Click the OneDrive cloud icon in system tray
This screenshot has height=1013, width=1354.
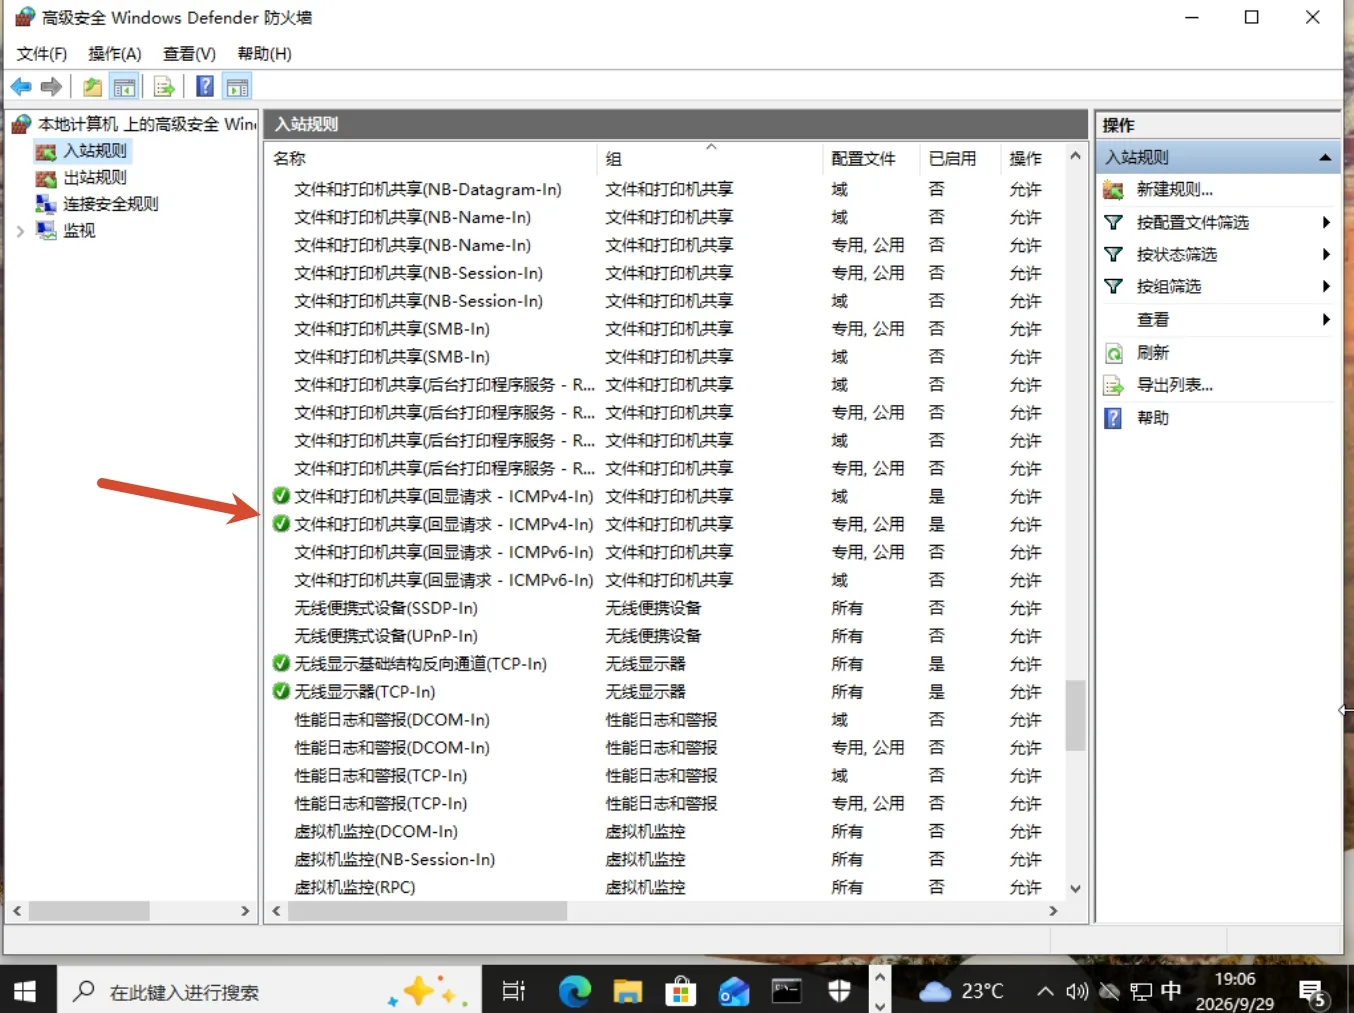(1109, 991)
